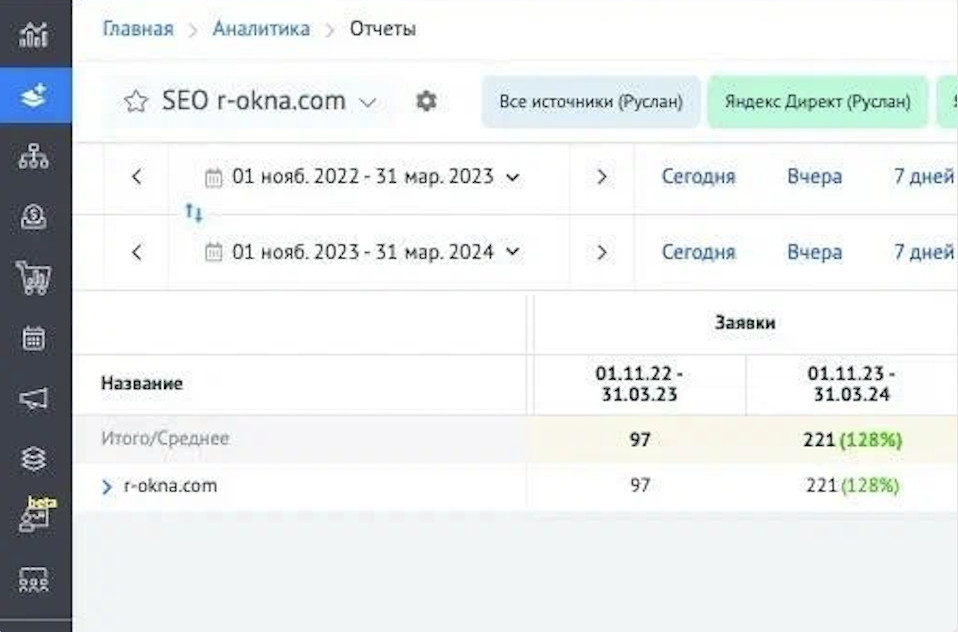Open the shopping cart sidebar icon
The image size is (958, 632).
pos(34,277)
